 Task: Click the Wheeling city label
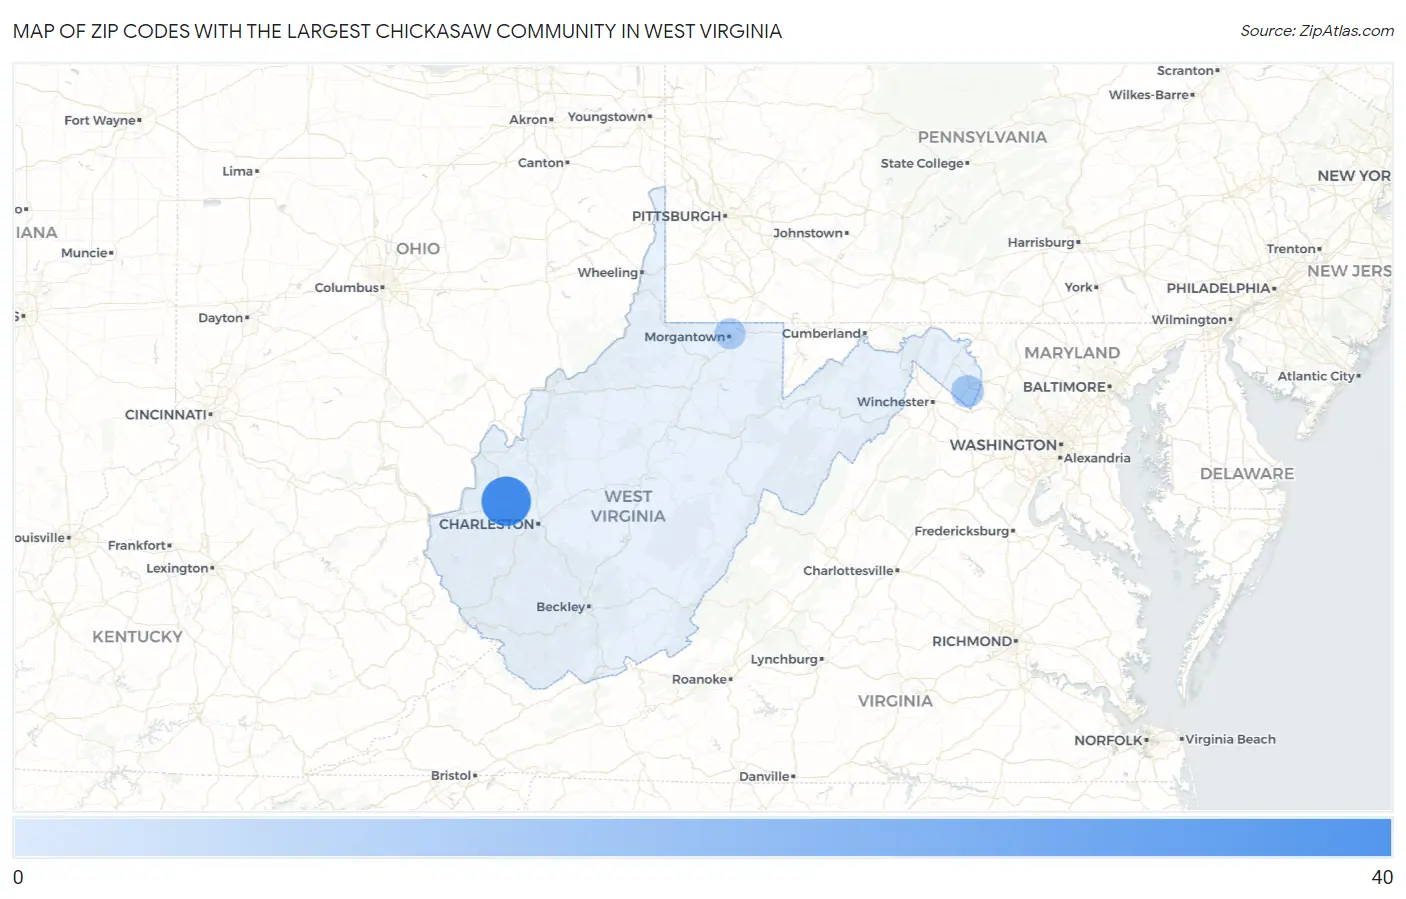pyautogui.click(x=608, y=272)
